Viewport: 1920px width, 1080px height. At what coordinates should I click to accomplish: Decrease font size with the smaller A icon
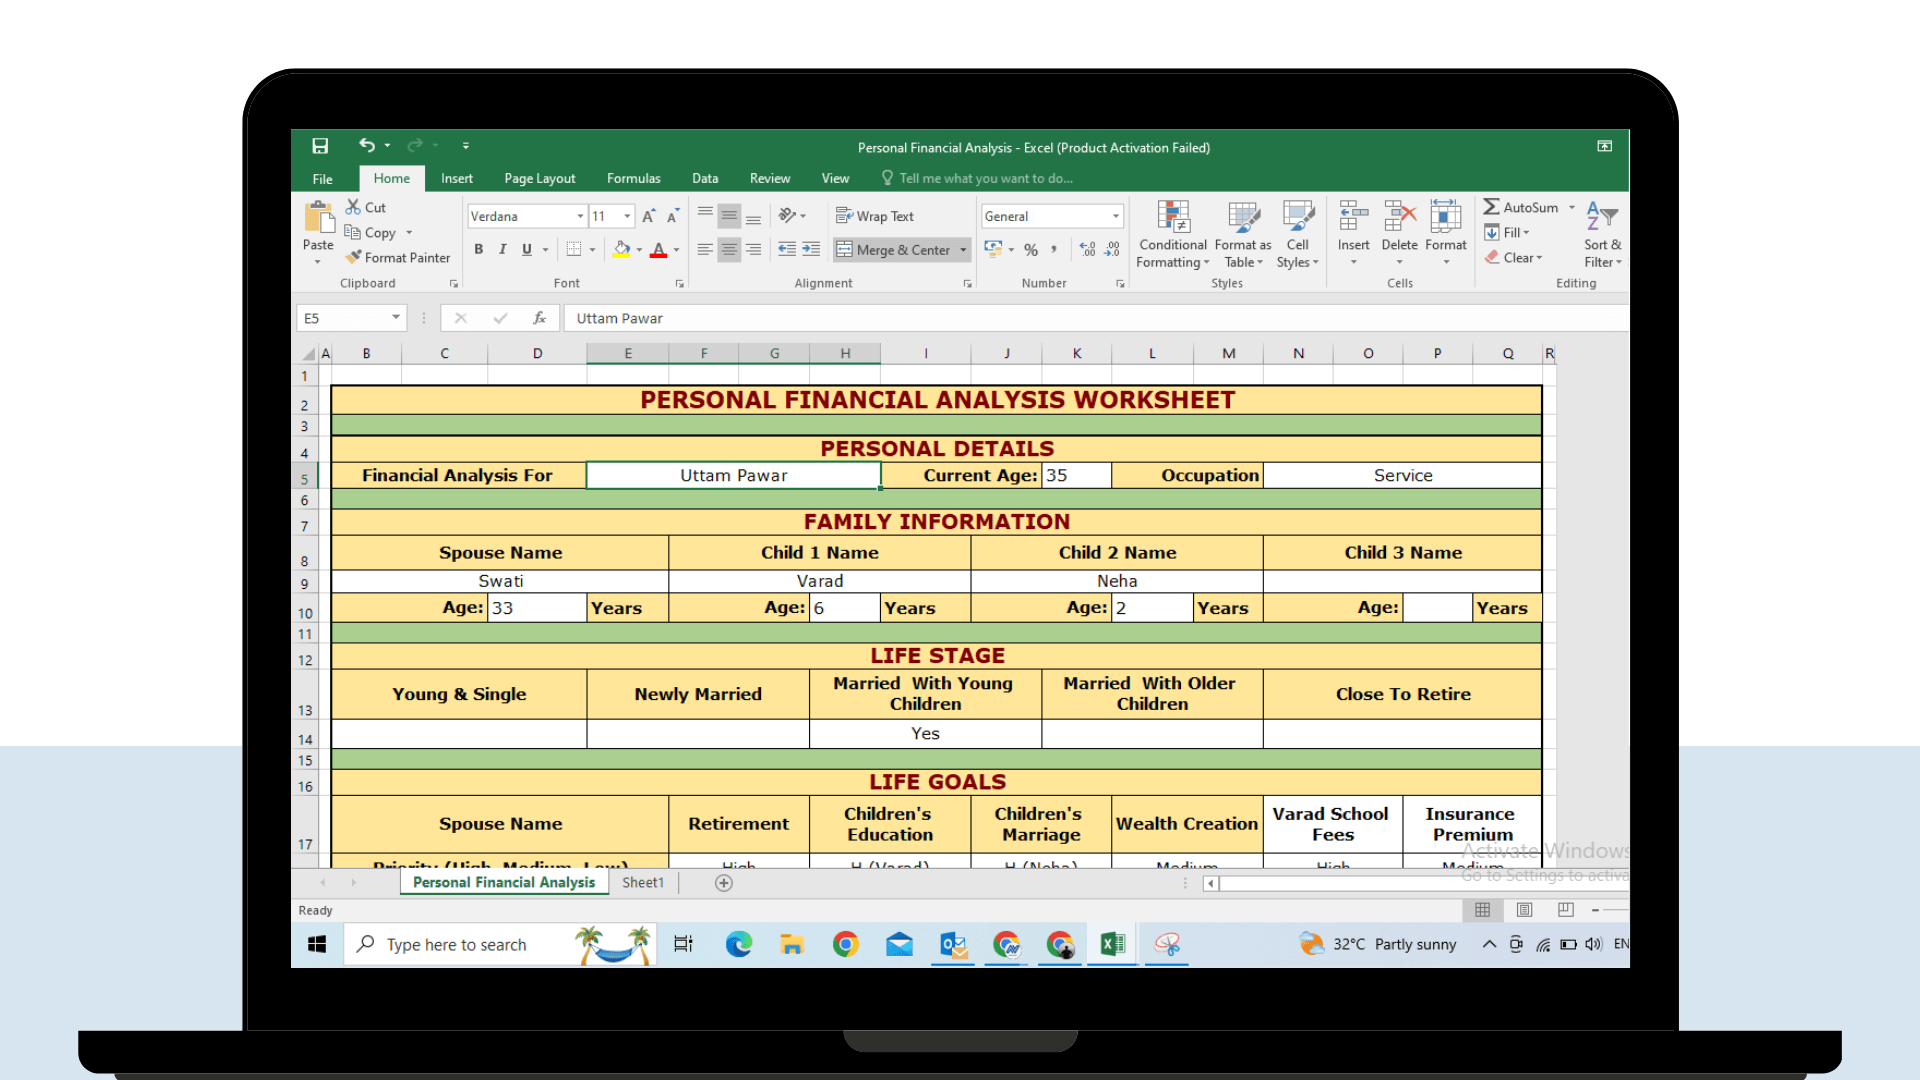click(673, 216)
